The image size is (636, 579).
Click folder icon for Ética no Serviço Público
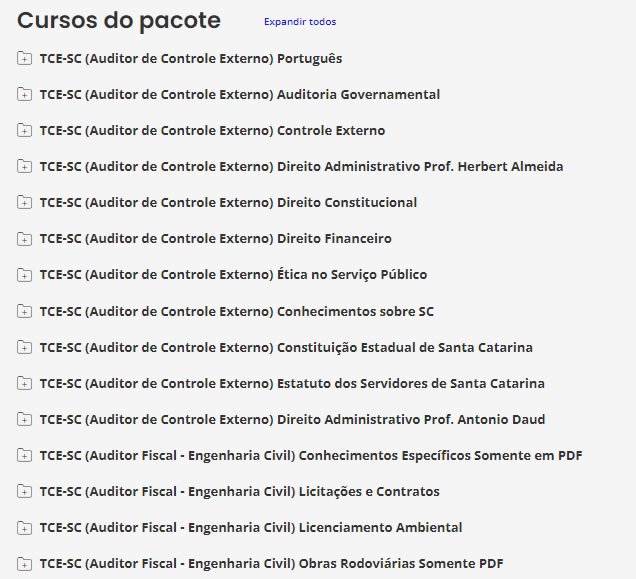point(24,274)
